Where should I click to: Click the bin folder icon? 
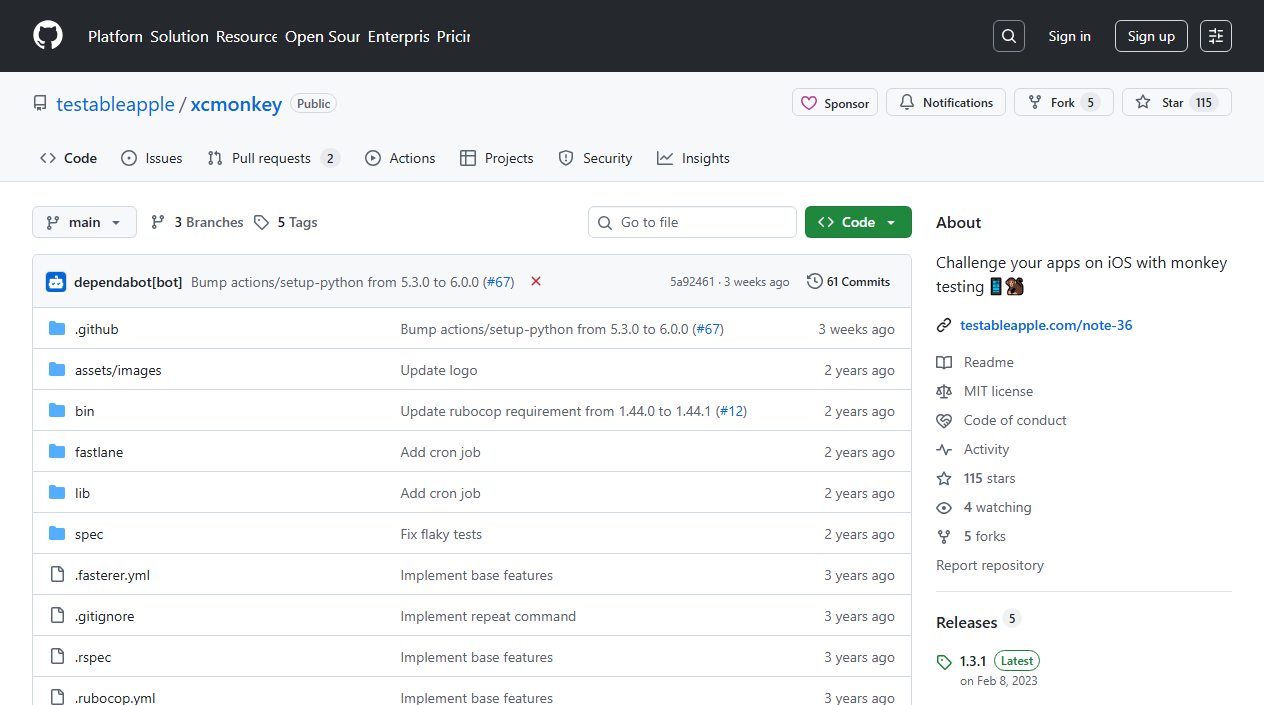click(x=57, y=411)
